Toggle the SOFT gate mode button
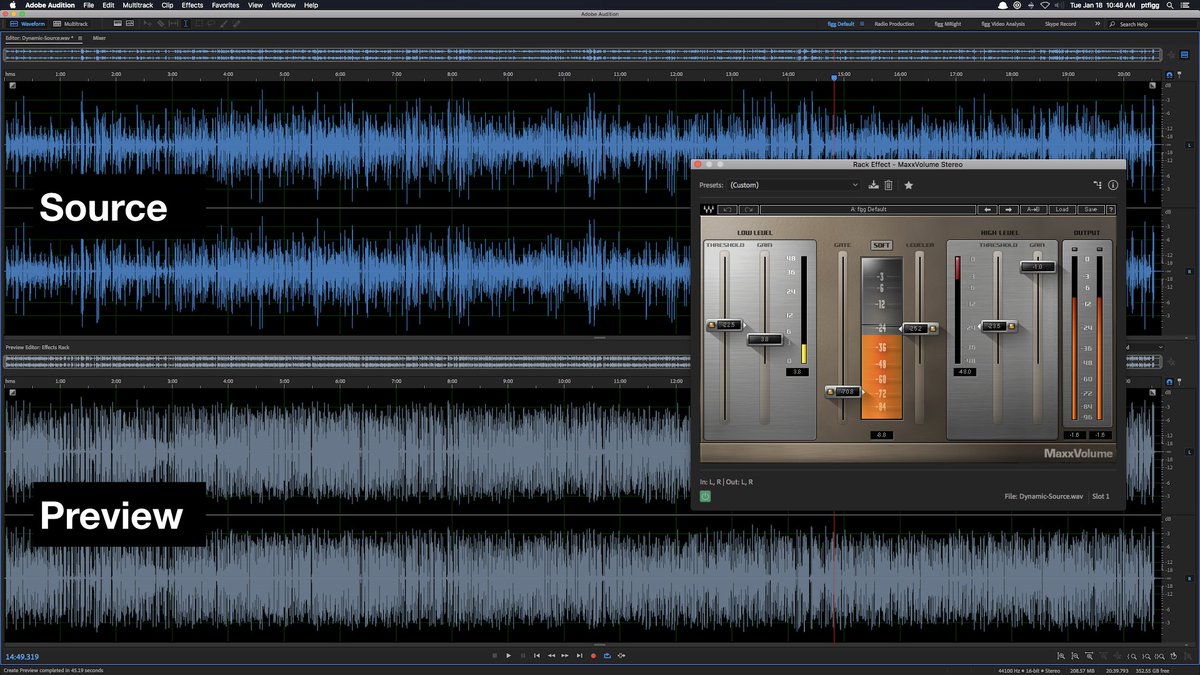Viewport: 1200px width, 675px height. tap(881, 244)
